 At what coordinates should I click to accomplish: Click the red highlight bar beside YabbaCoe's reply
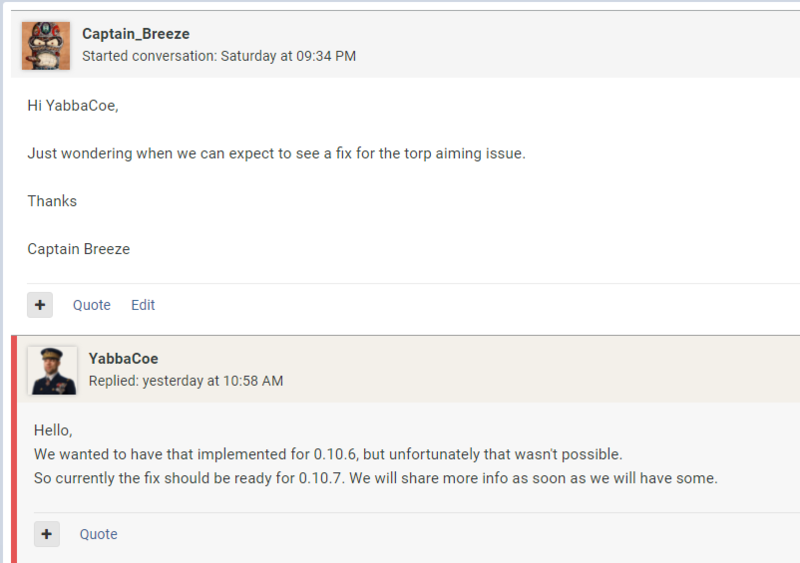point(14,450)
